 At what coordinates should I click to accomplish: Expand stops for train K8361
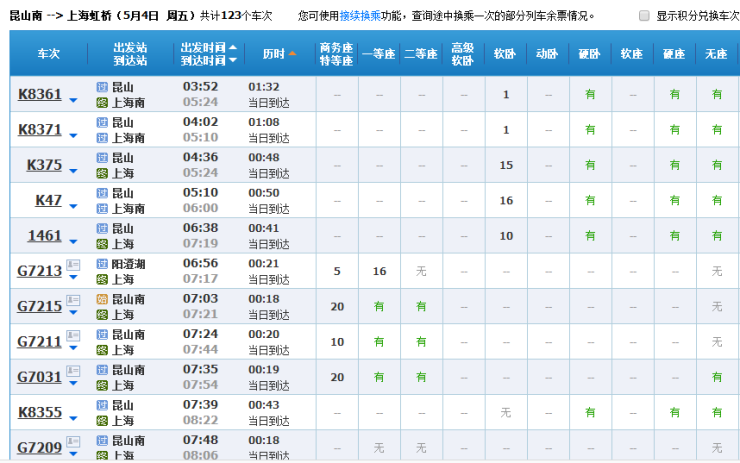73,101
